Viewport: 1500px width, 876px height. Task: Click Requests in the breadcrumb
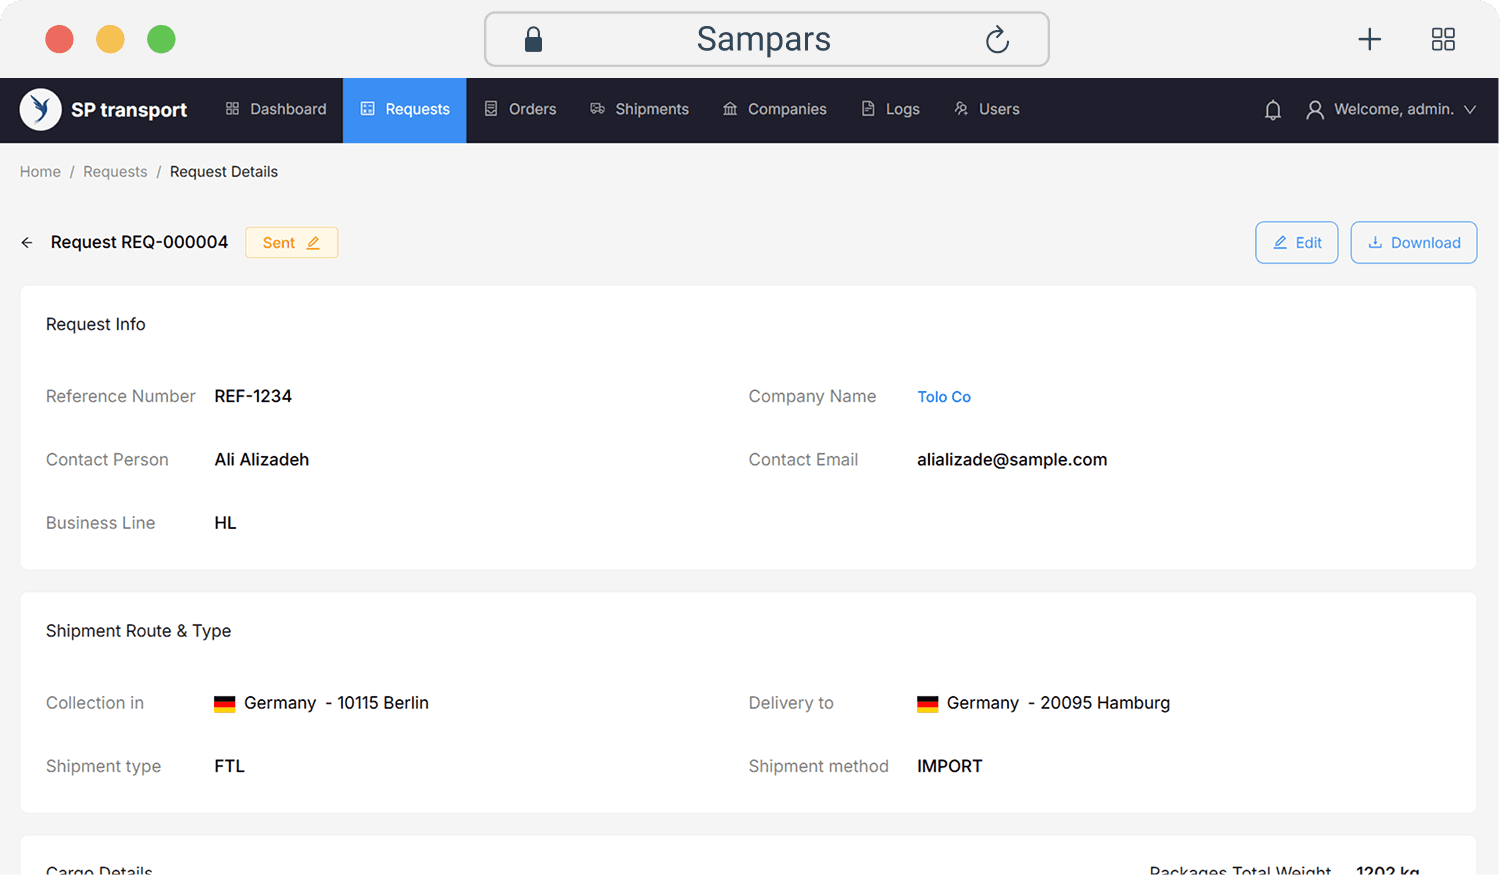(x=115, y=172)
